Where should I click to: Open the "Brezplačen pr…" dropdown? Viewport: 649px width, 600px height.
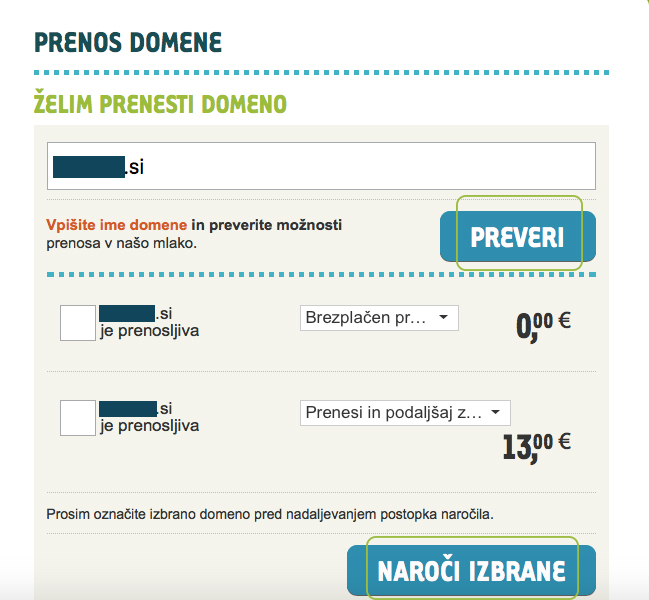click(379, 318)
